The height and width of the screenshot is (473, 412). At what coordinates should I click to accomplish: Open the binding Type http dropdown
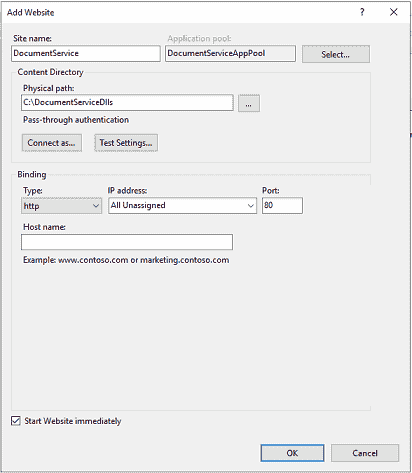coord(61,206)
